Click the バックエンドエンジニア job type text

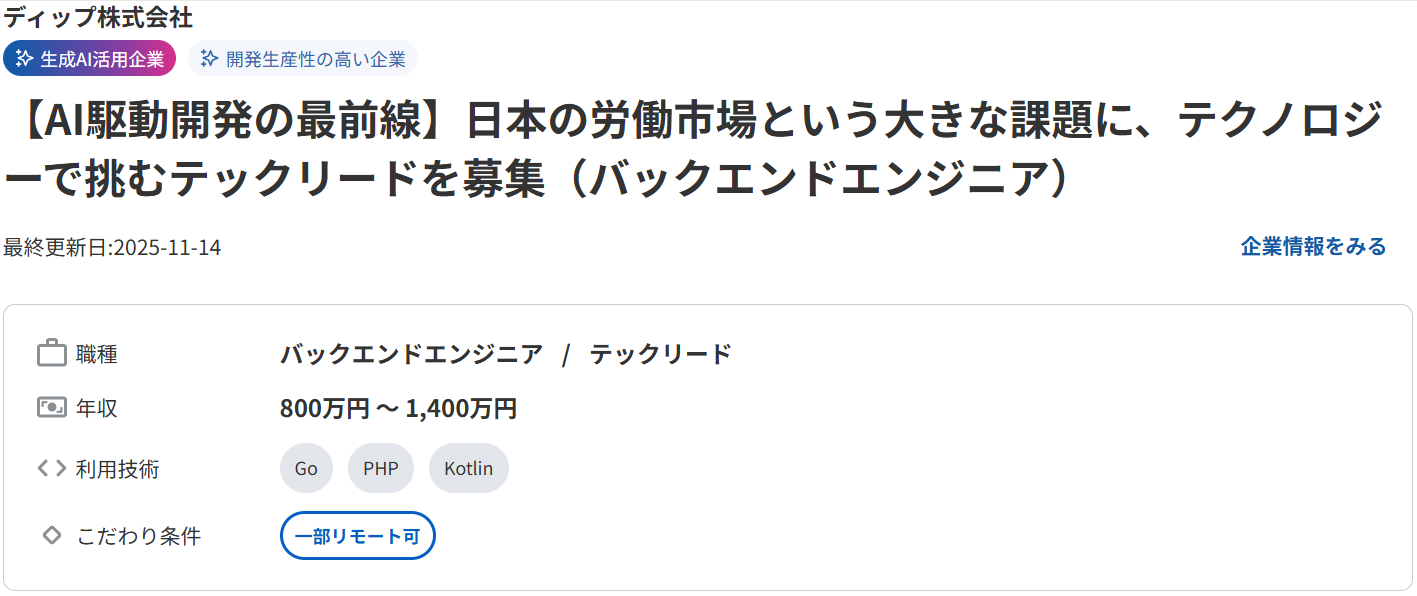(x=411, y=354)
